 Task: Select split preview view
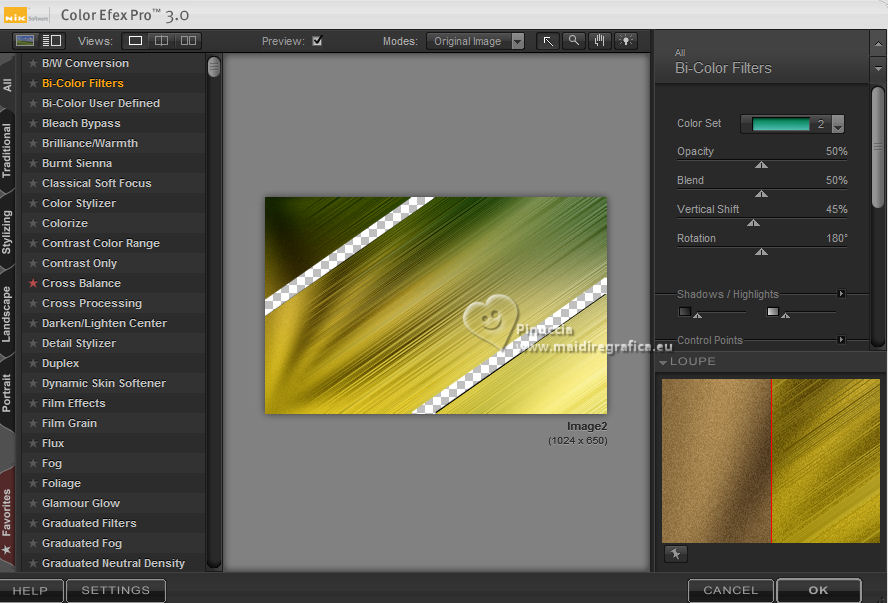pyautogui.click(x=161, y=41)
